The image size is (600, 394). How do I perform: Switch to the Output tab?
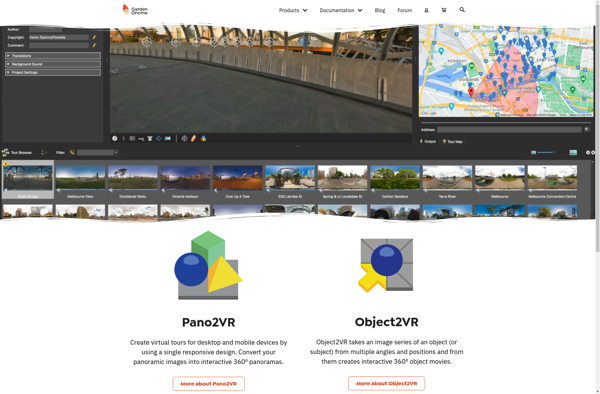tap(428, 142)
